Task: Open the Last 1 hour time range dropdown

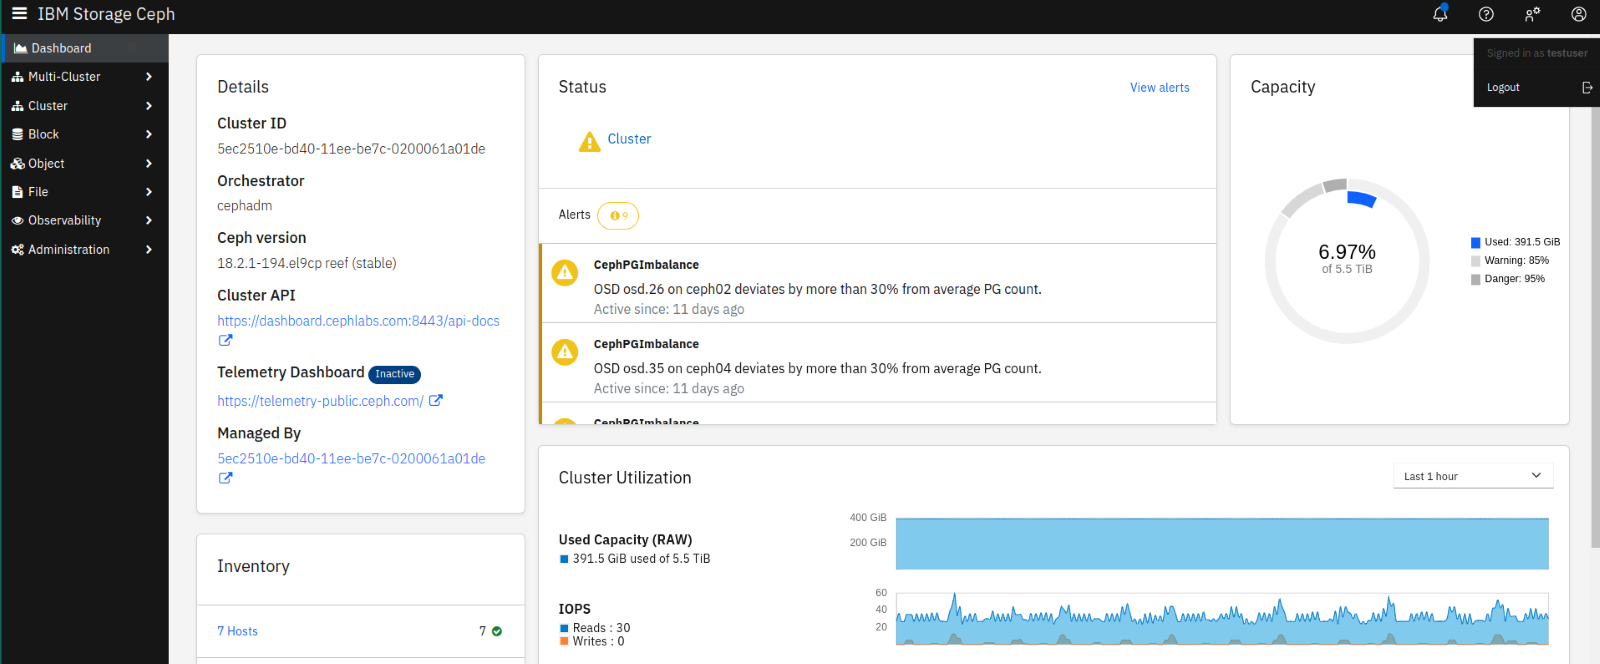Action: pyautogui.click(x=1473, y=476)
